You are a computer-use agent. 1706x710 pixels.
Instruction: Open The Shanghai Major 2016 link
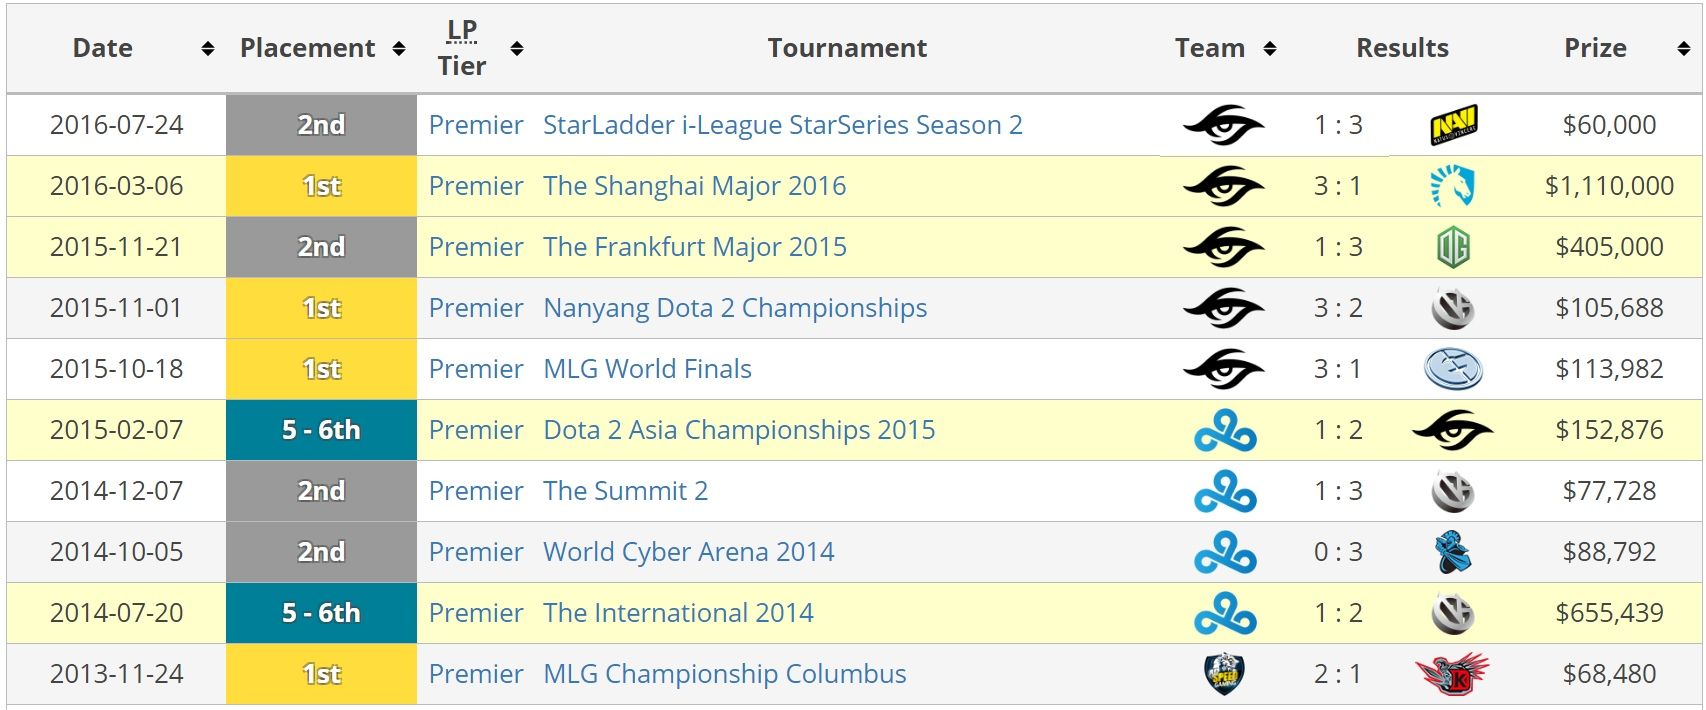point(694,186)
